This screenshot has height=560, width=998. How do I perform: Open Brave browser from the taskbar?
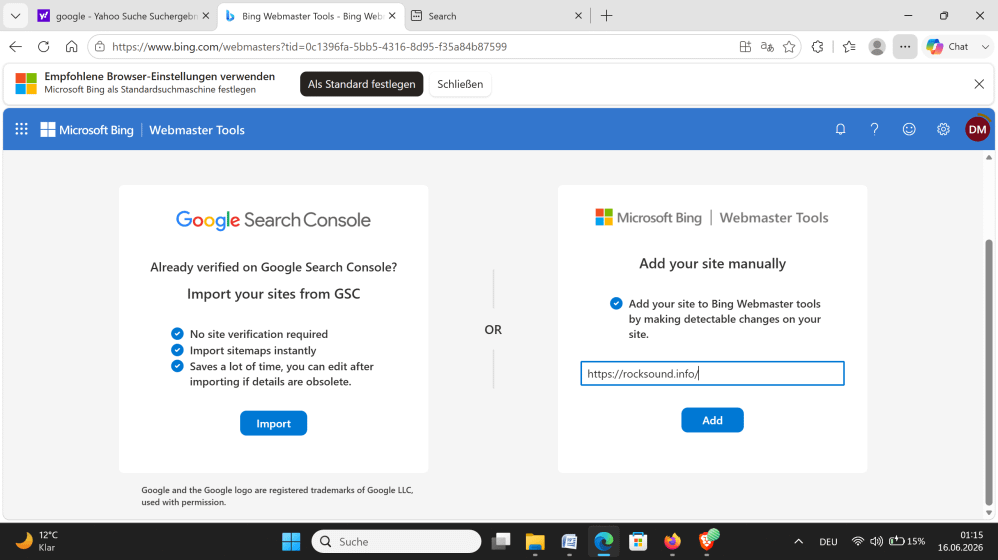coord(707,542)
